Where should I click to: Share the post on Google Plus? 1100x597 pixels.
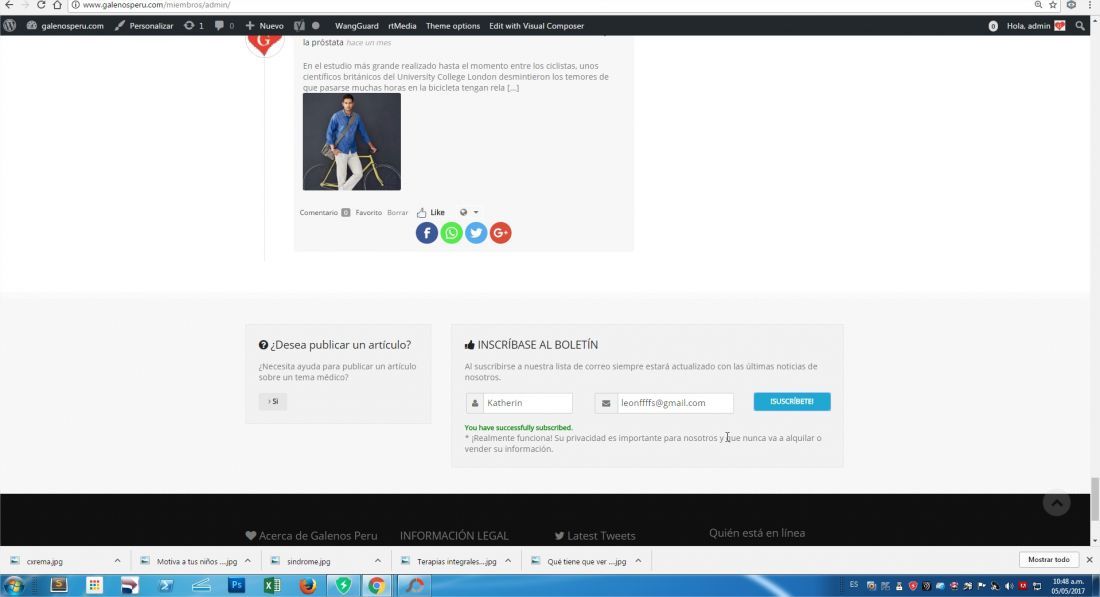500,233
